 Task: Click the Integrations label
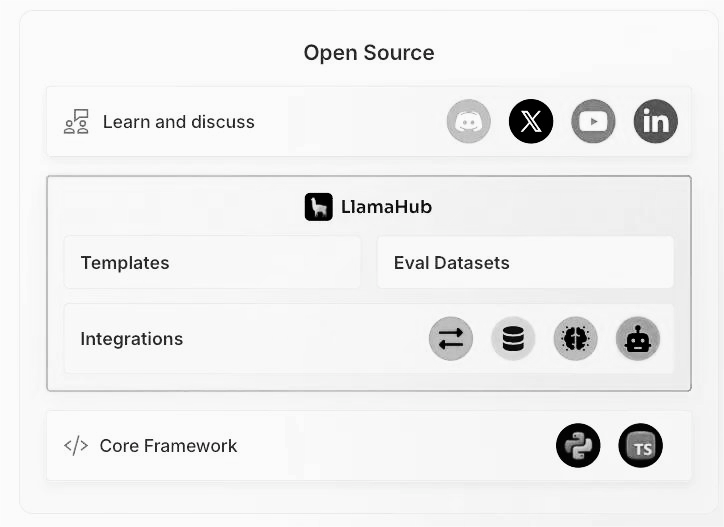(x=132, y=339)
